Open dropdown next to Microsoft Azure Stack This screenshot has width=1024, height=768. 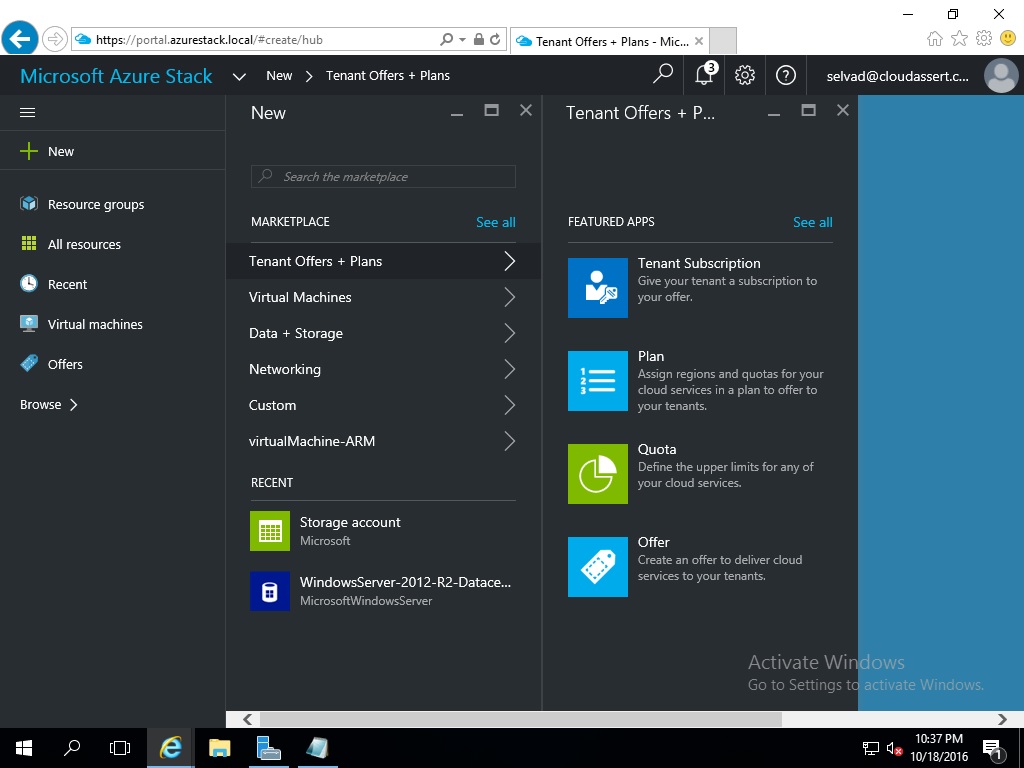239,76
